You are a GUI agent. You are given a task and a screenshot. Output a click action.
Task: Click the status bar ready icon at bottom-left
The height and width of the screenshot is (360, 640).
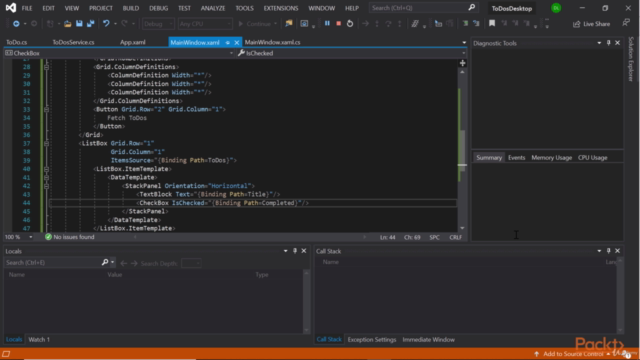[x=6, y=354]
